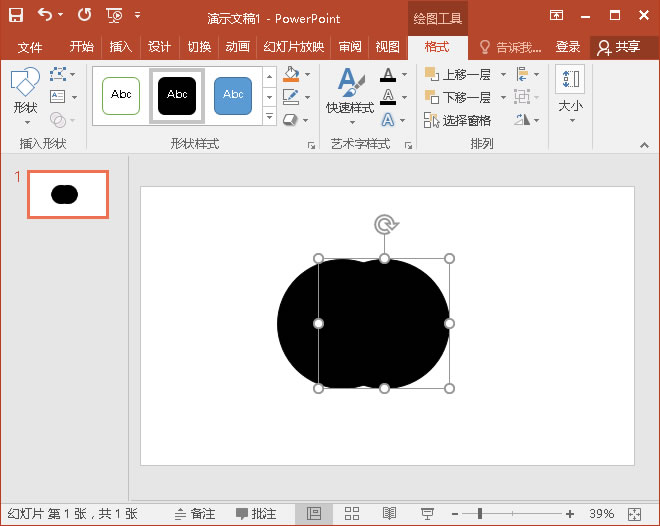Toggle the 批注 comments pane

click(x=256, y=513)
